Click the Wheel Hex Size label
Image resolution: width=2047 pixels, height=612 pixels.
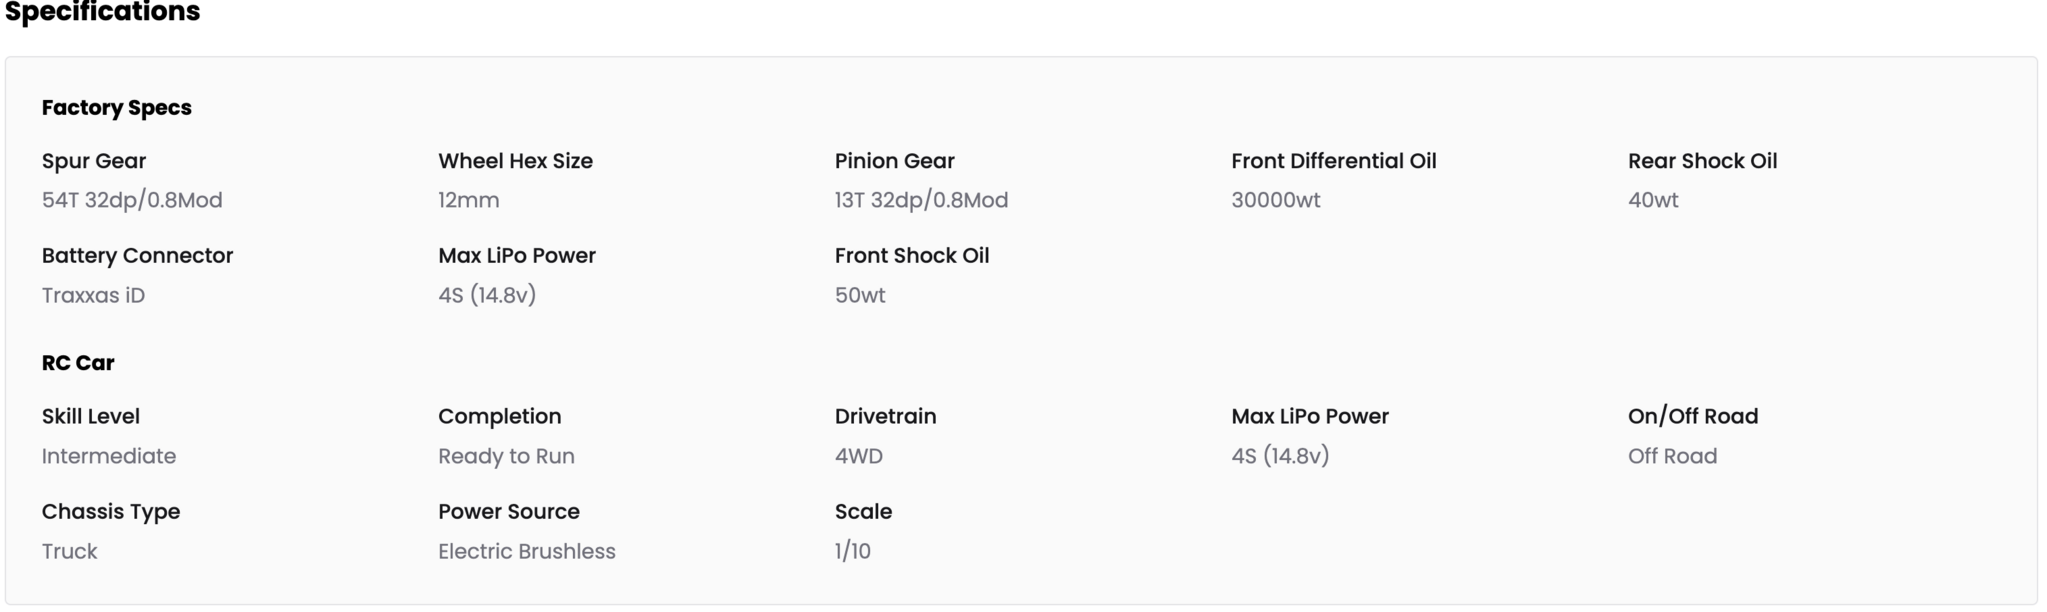[x=515, y=161]
